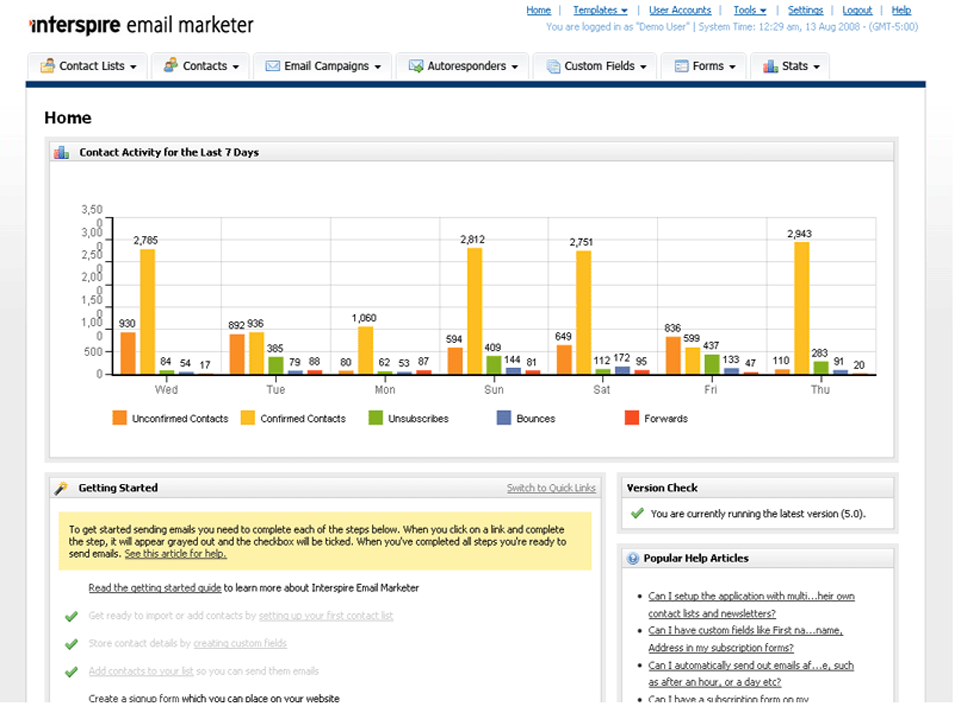The width and height of the screenshot is (961, 713).
Task: Click the Thursday Confirmed Contacts bar labeled 2,943
Action: pyautogui.click(x=801, y=308)
